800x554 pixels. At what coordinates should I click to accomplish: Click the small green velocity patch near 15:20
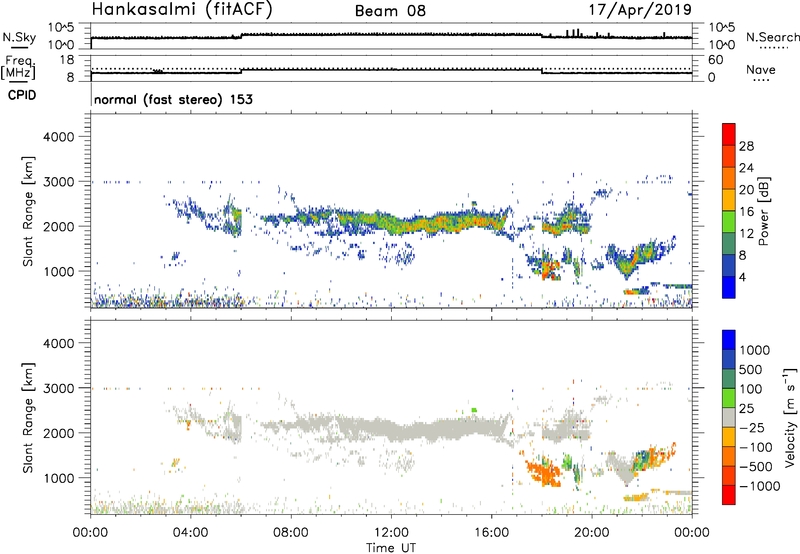474,410
